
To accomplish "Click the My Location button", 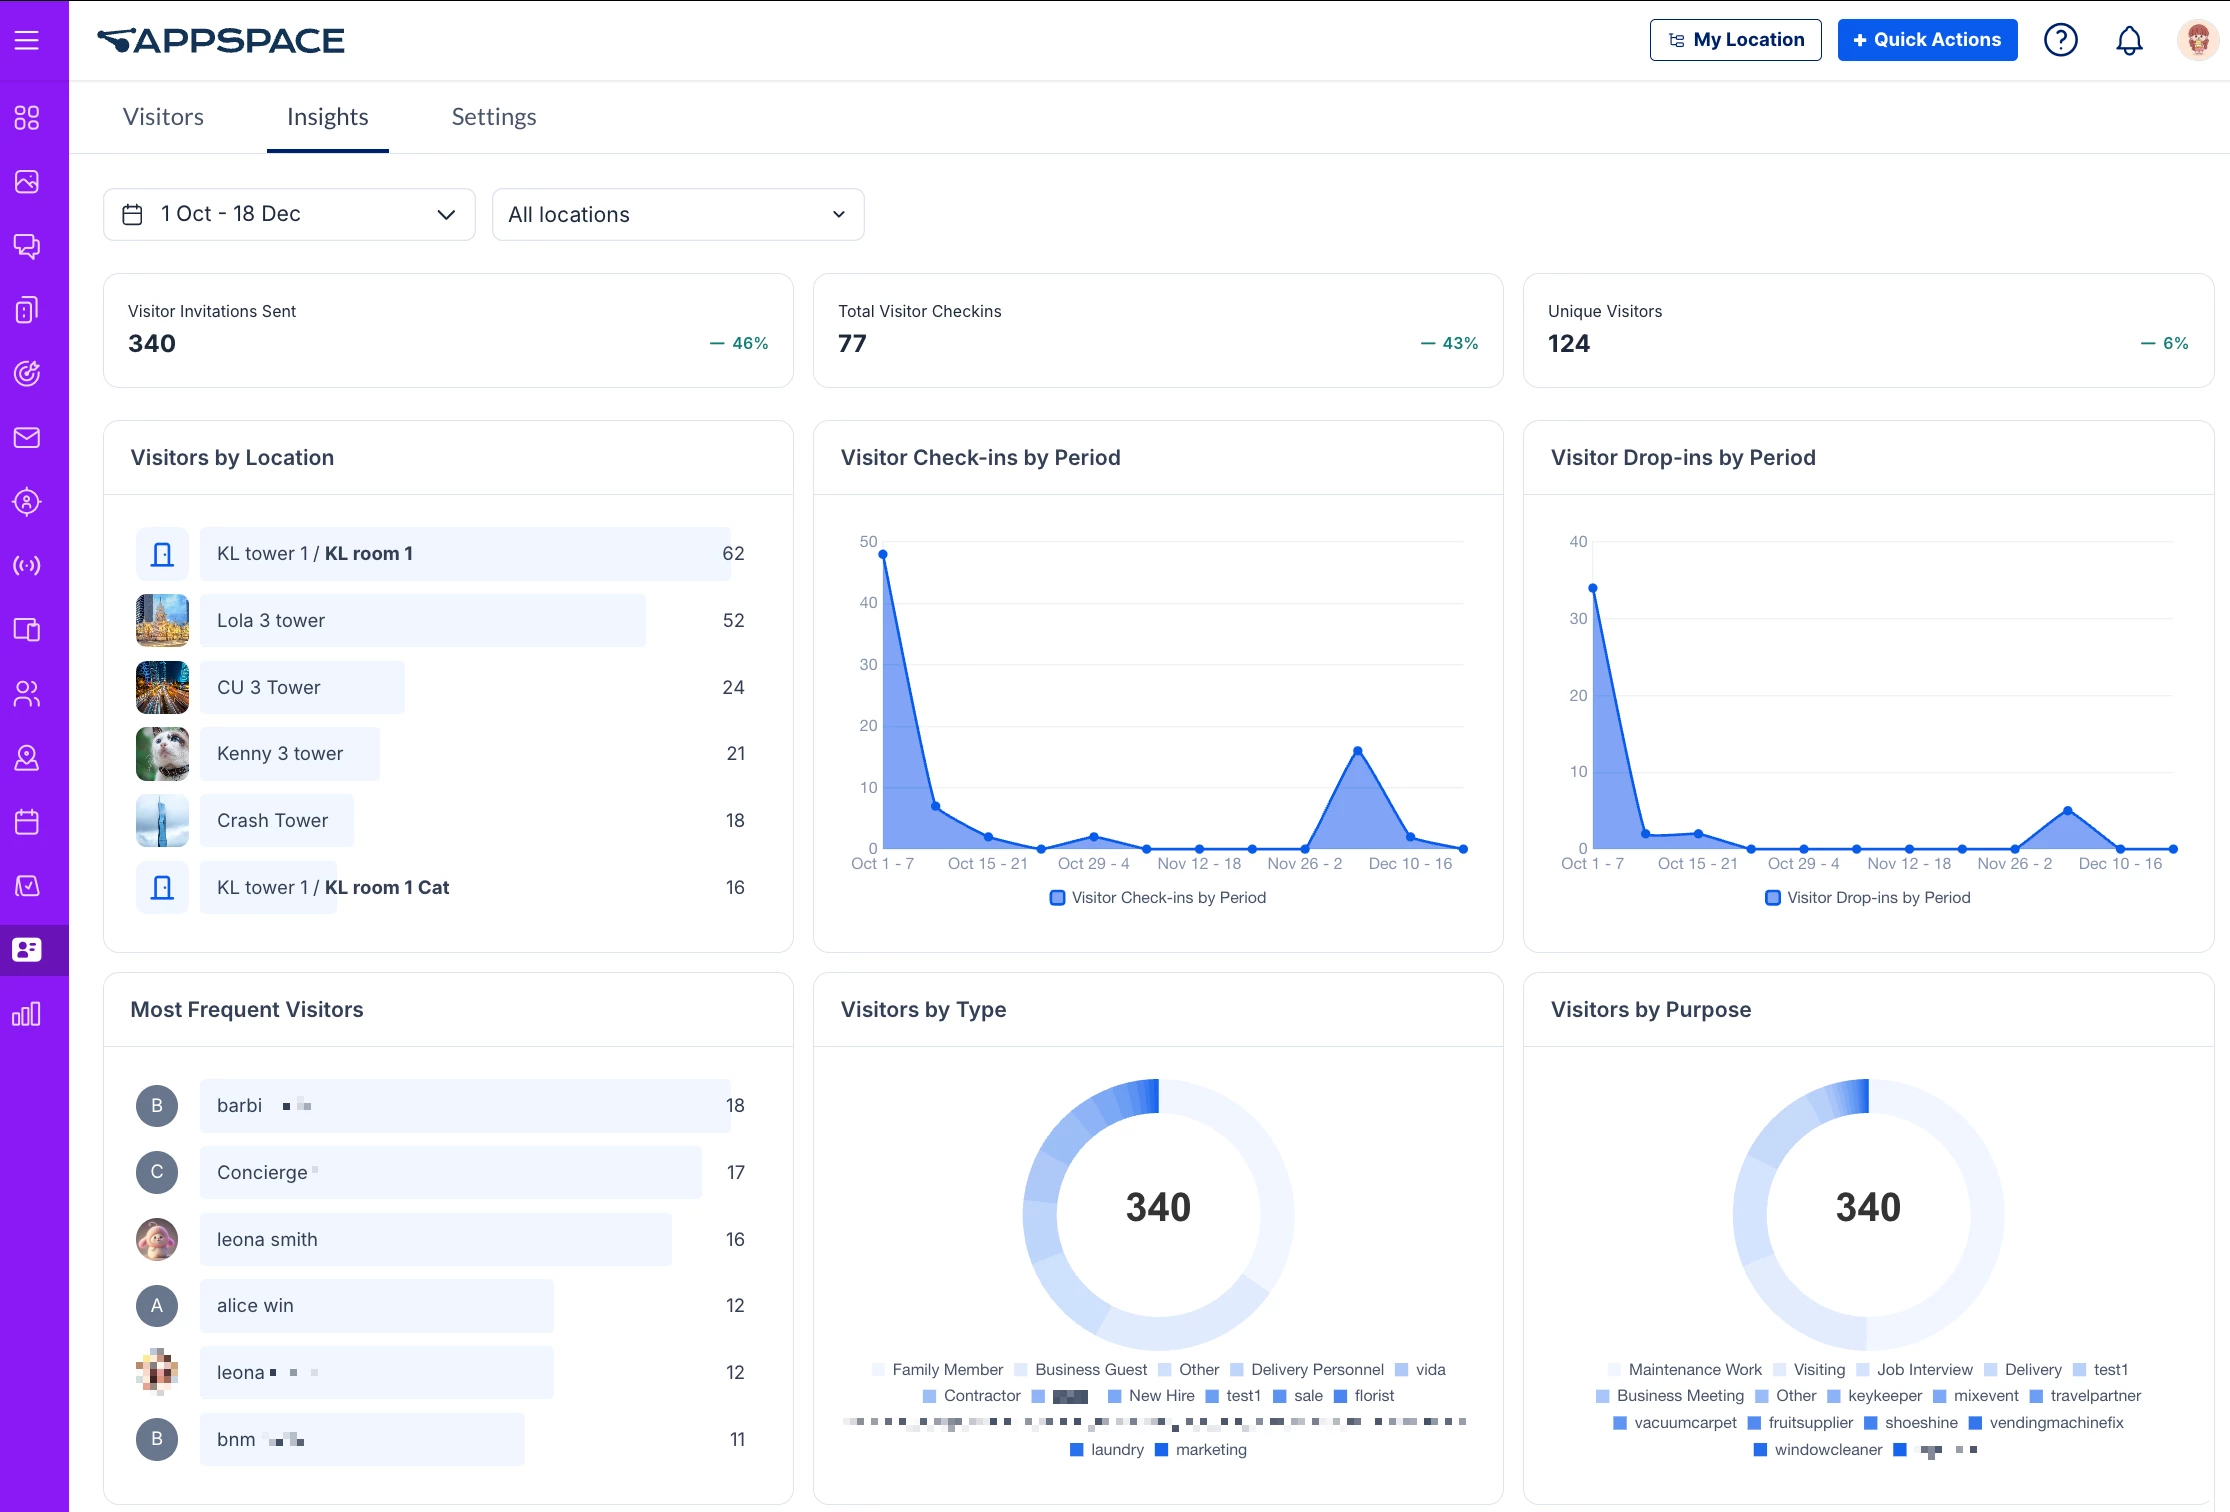I will [1735, 40].
